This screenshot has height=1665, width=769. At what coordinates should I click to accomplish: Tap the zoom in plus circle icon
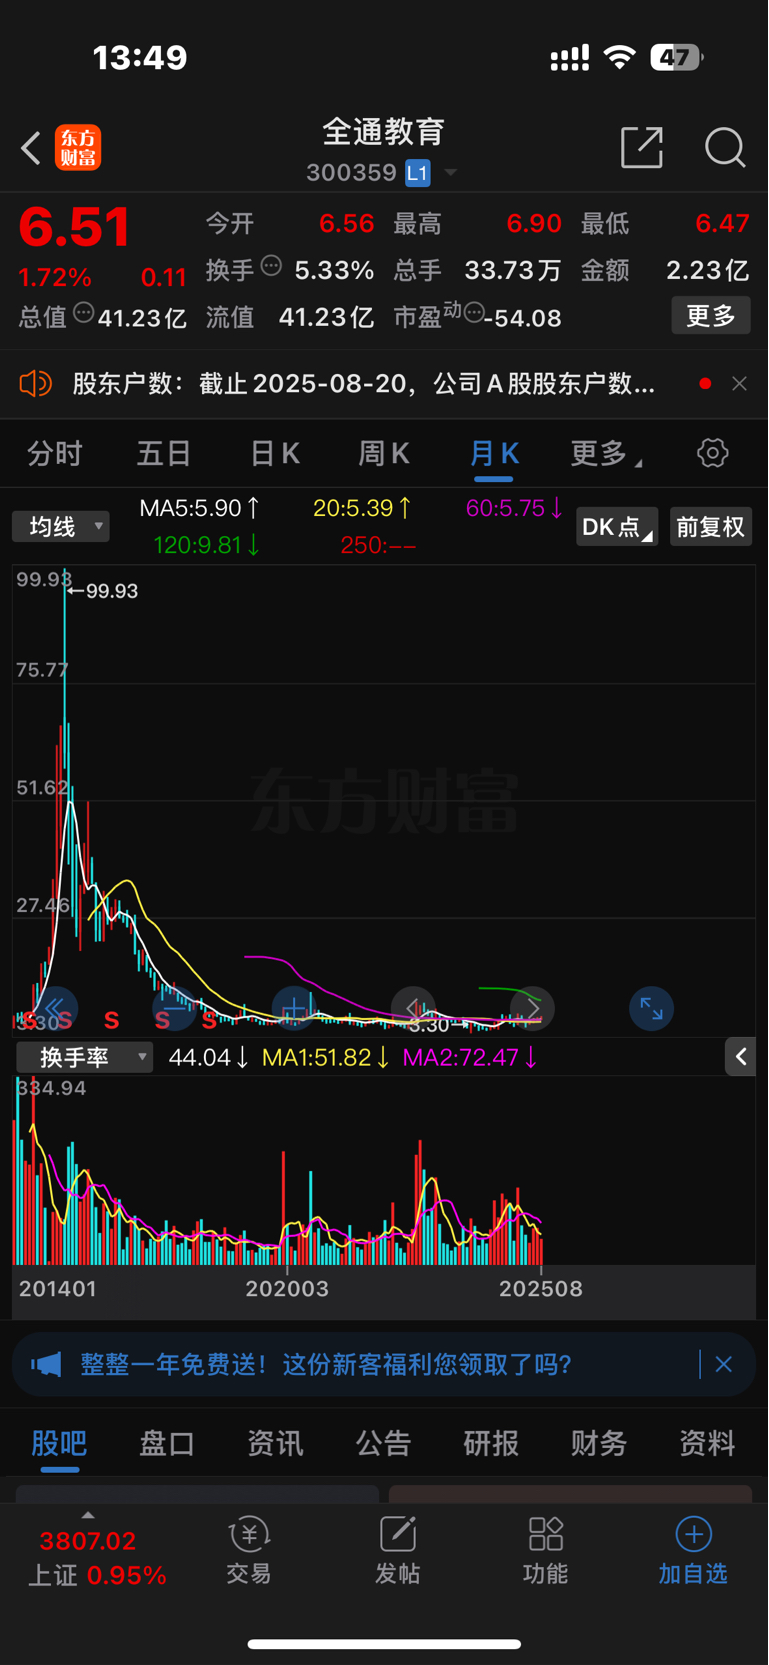click(294, 1008)
